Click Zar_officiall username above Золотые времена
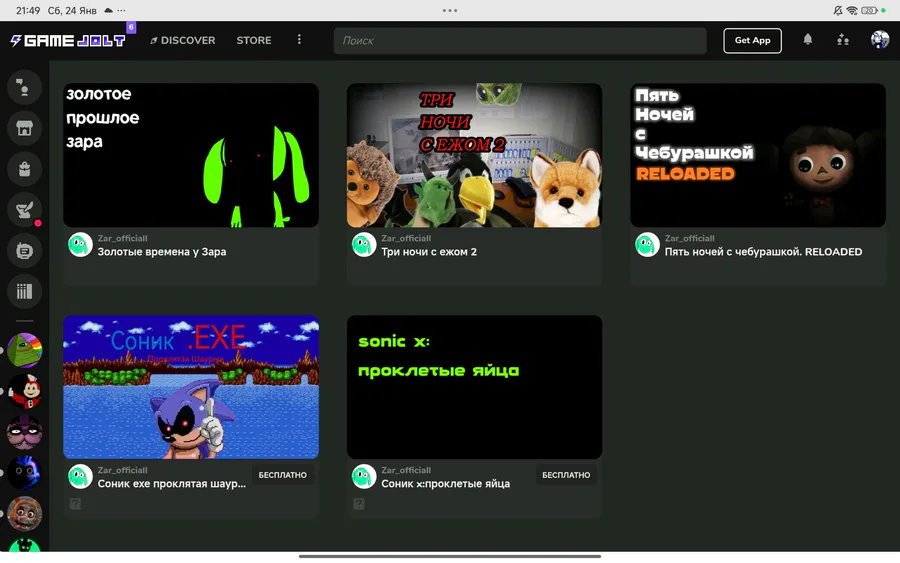This screenshot has width=900, height=563. tap(122, 238)
